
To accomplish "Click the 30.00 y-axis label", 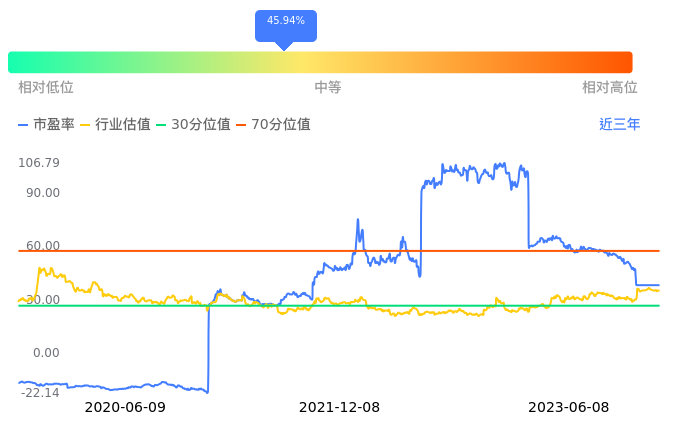I will click(43, 300).
